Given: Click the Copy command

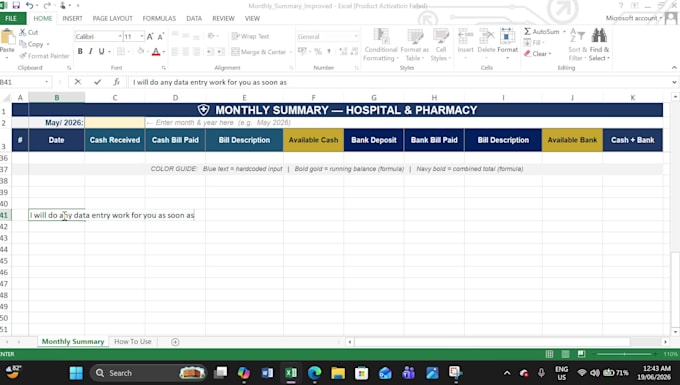Looking at the screenshot, I should [x=31, y=44].
